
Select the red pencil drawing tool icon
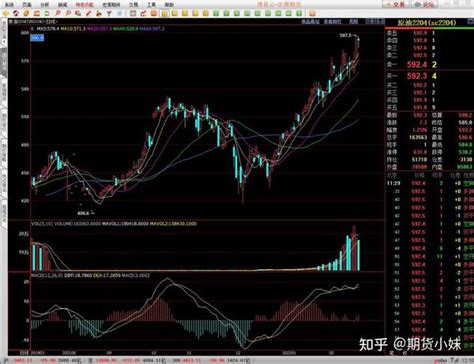point(88,14)
